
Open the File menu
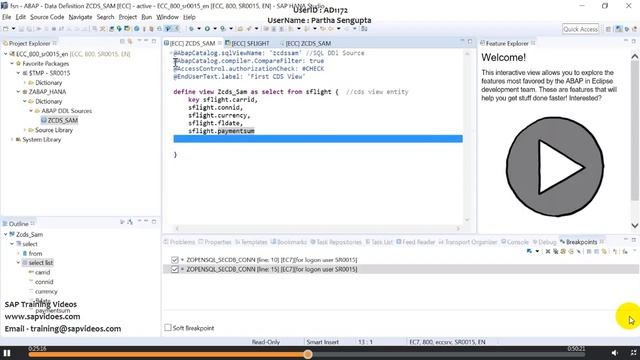click(7, 17)
